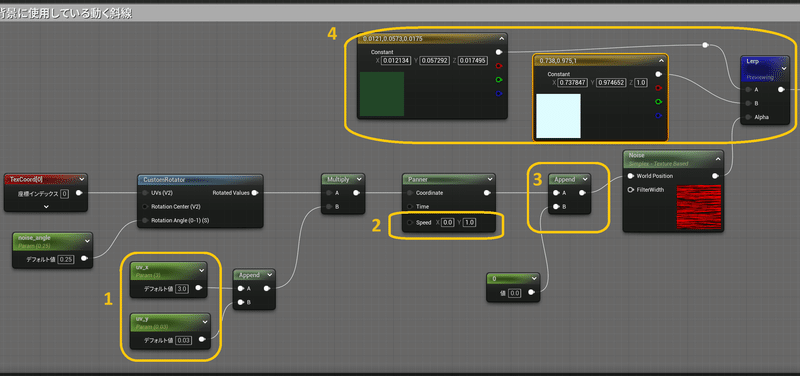Open the Panner node dropdown arrow
The height and width of the screenshot is (376, 800).
tap(490, 180)
